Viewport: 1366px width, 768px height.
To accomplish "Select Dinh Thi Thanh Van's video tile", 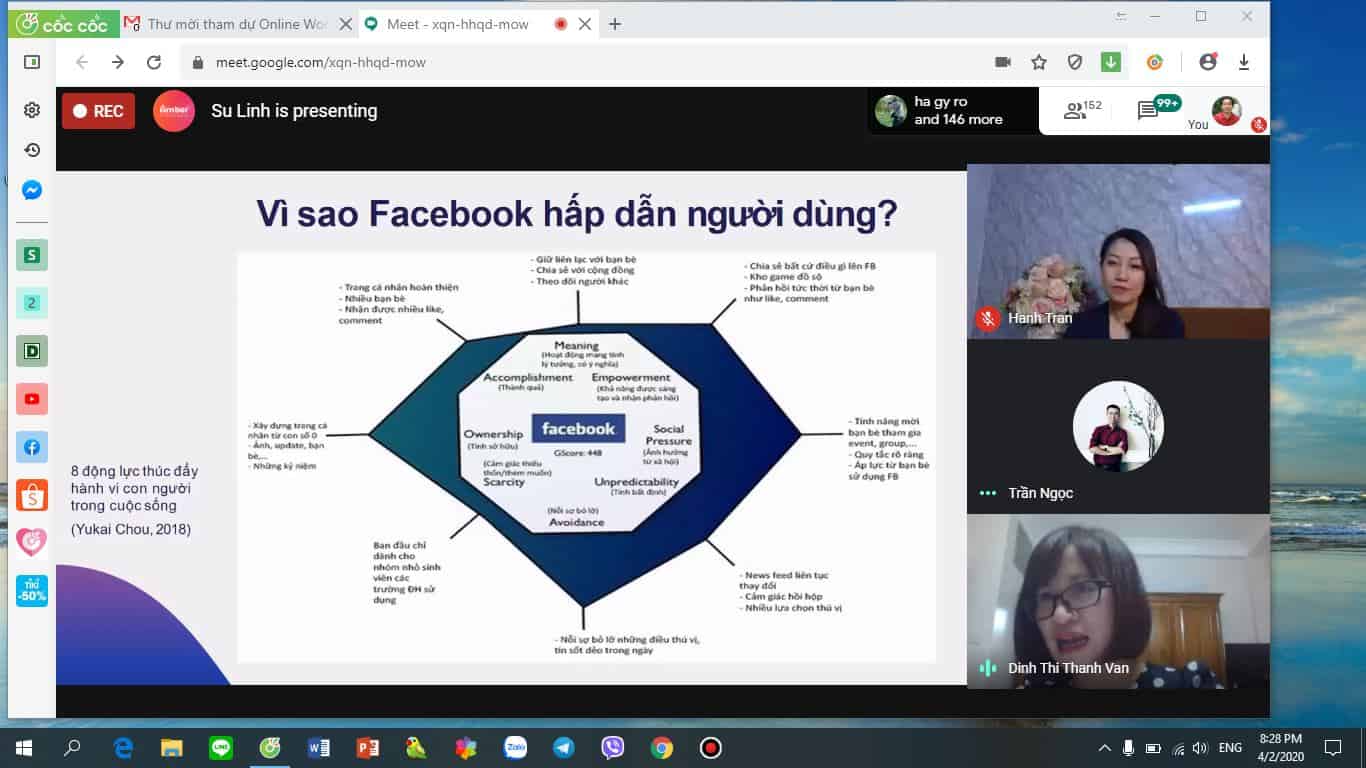I will [x=1118, y=601].
